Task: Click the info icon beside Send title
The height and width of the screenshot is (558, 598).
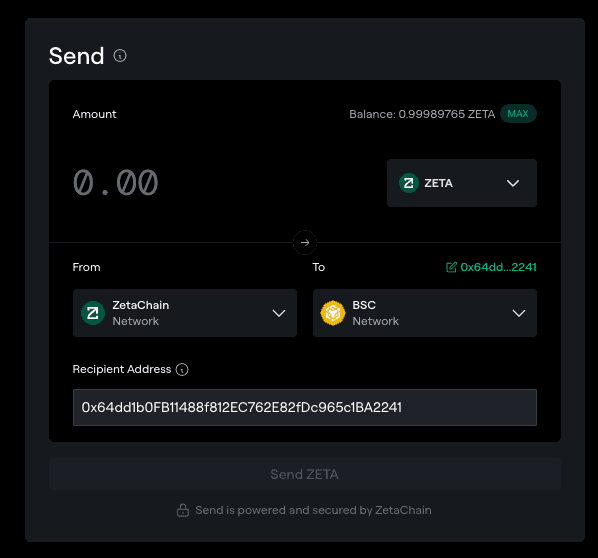Action: (120, 56)
